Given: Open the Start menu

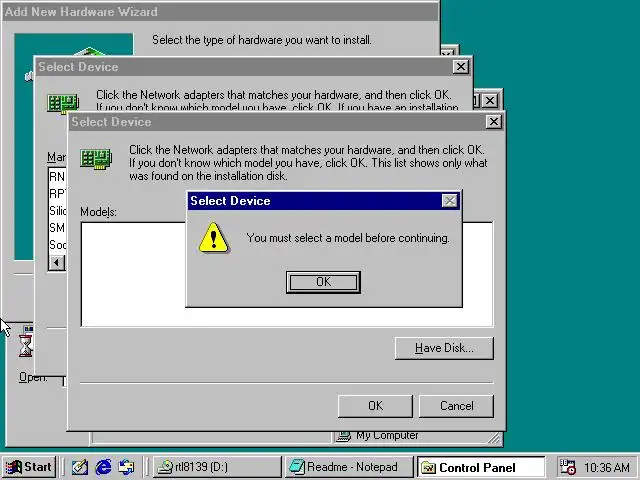Looking at the screenshot, I should tap(29, 467).
